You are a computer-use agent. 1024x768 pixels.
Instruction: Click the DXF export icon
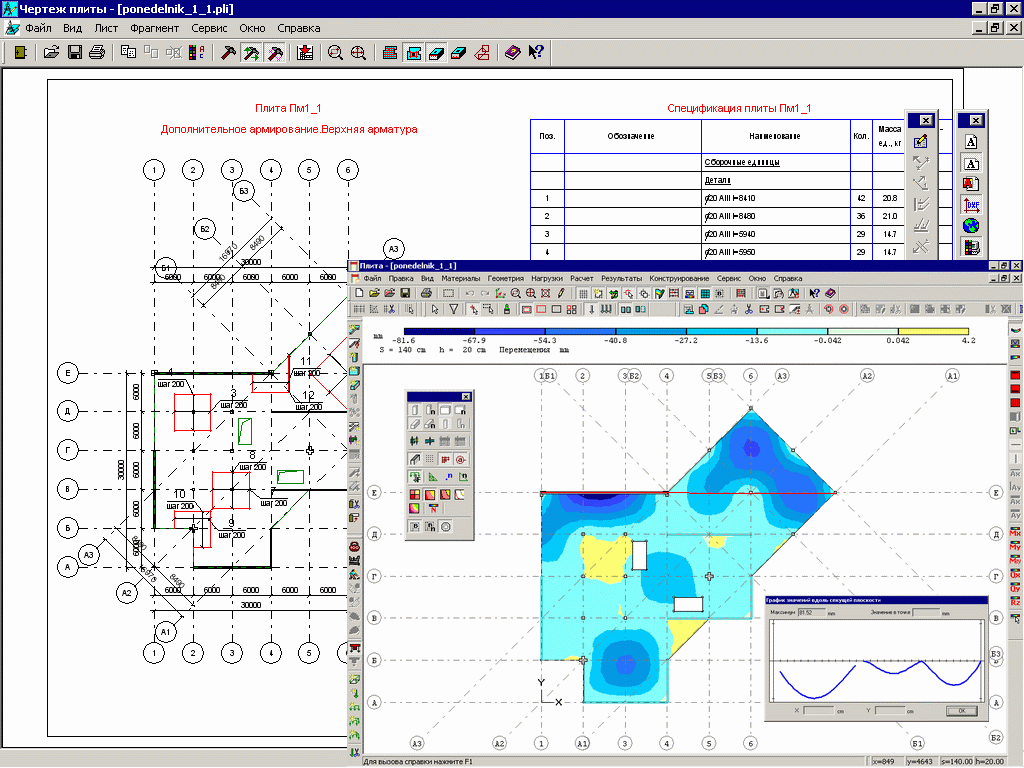[971, 205]
